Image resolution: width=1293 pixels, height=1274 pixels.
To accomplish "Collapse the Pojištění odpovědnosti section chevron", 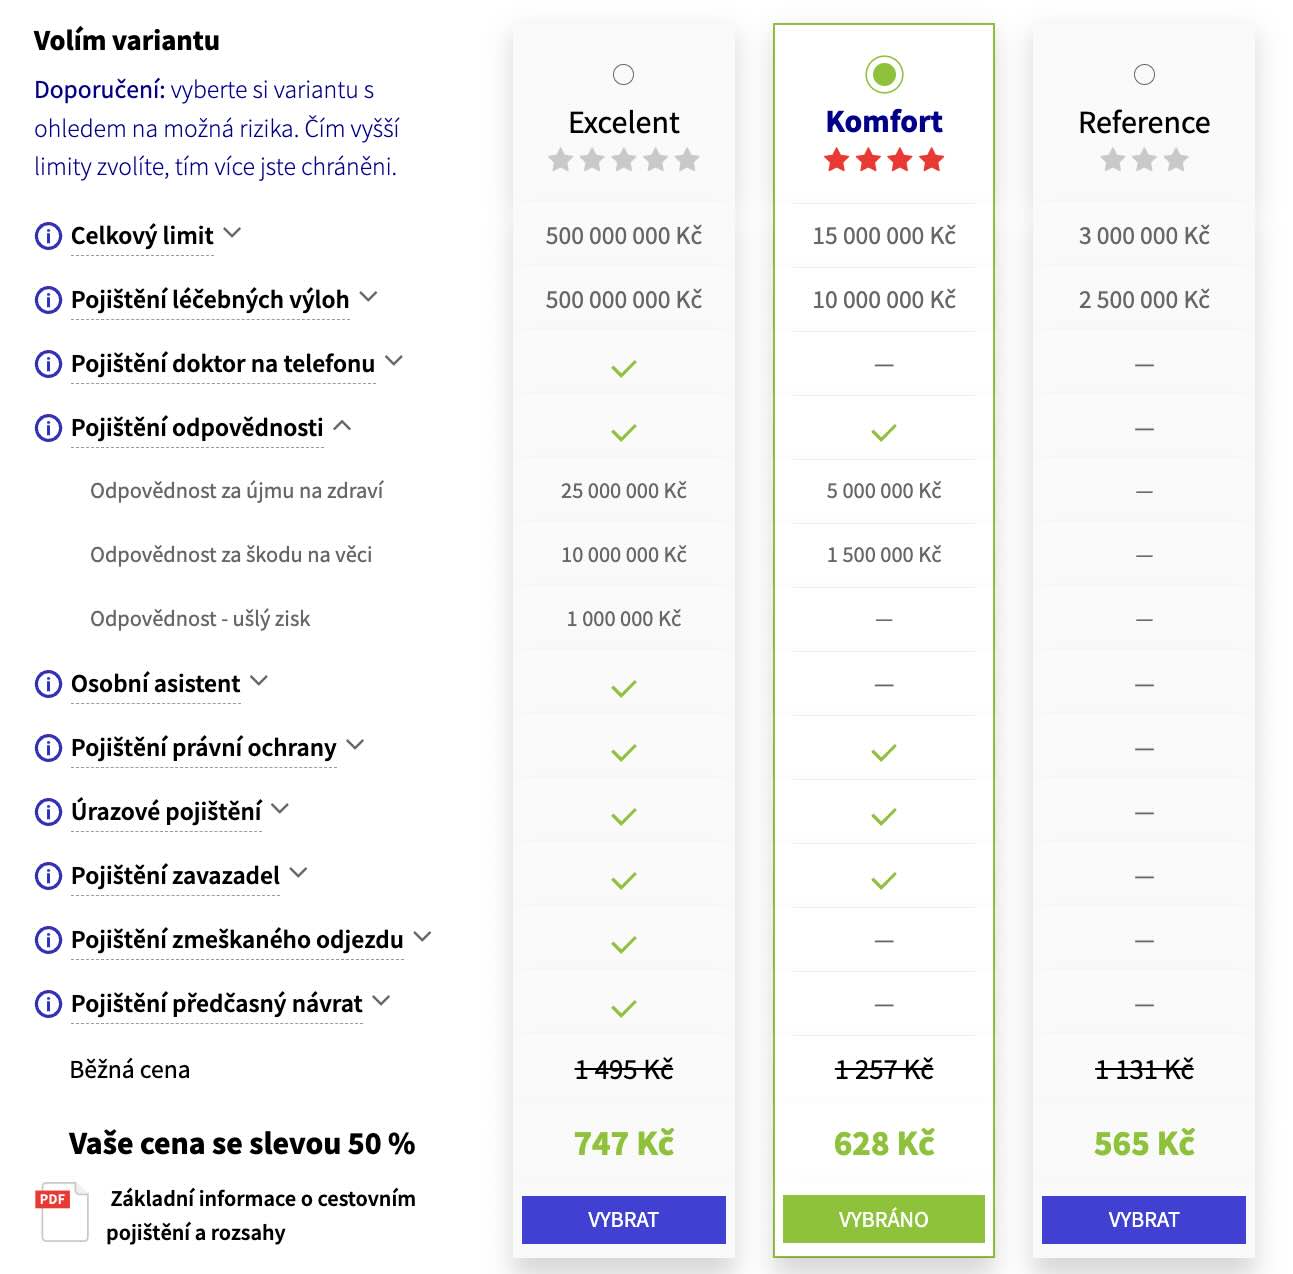I will [x=342, y=426].
